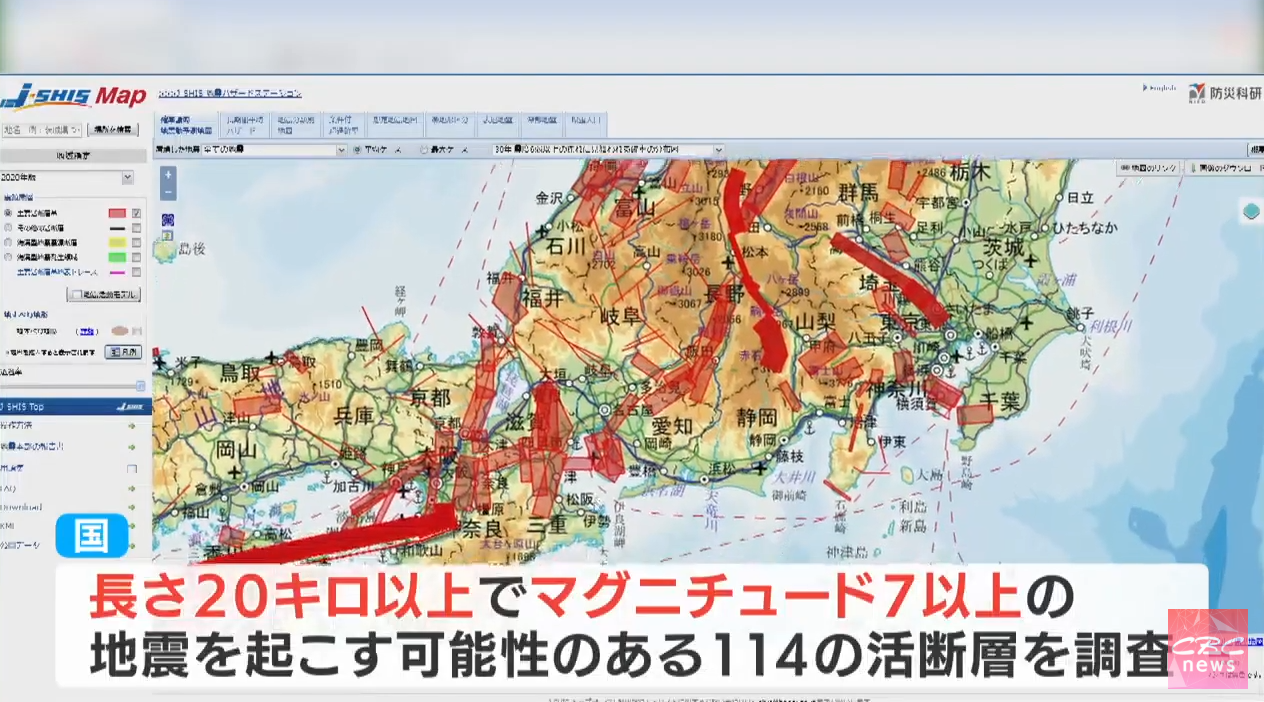Tick the checkbox next to the black line
This screenshot has width=1264, height=702.
point(136,228)
